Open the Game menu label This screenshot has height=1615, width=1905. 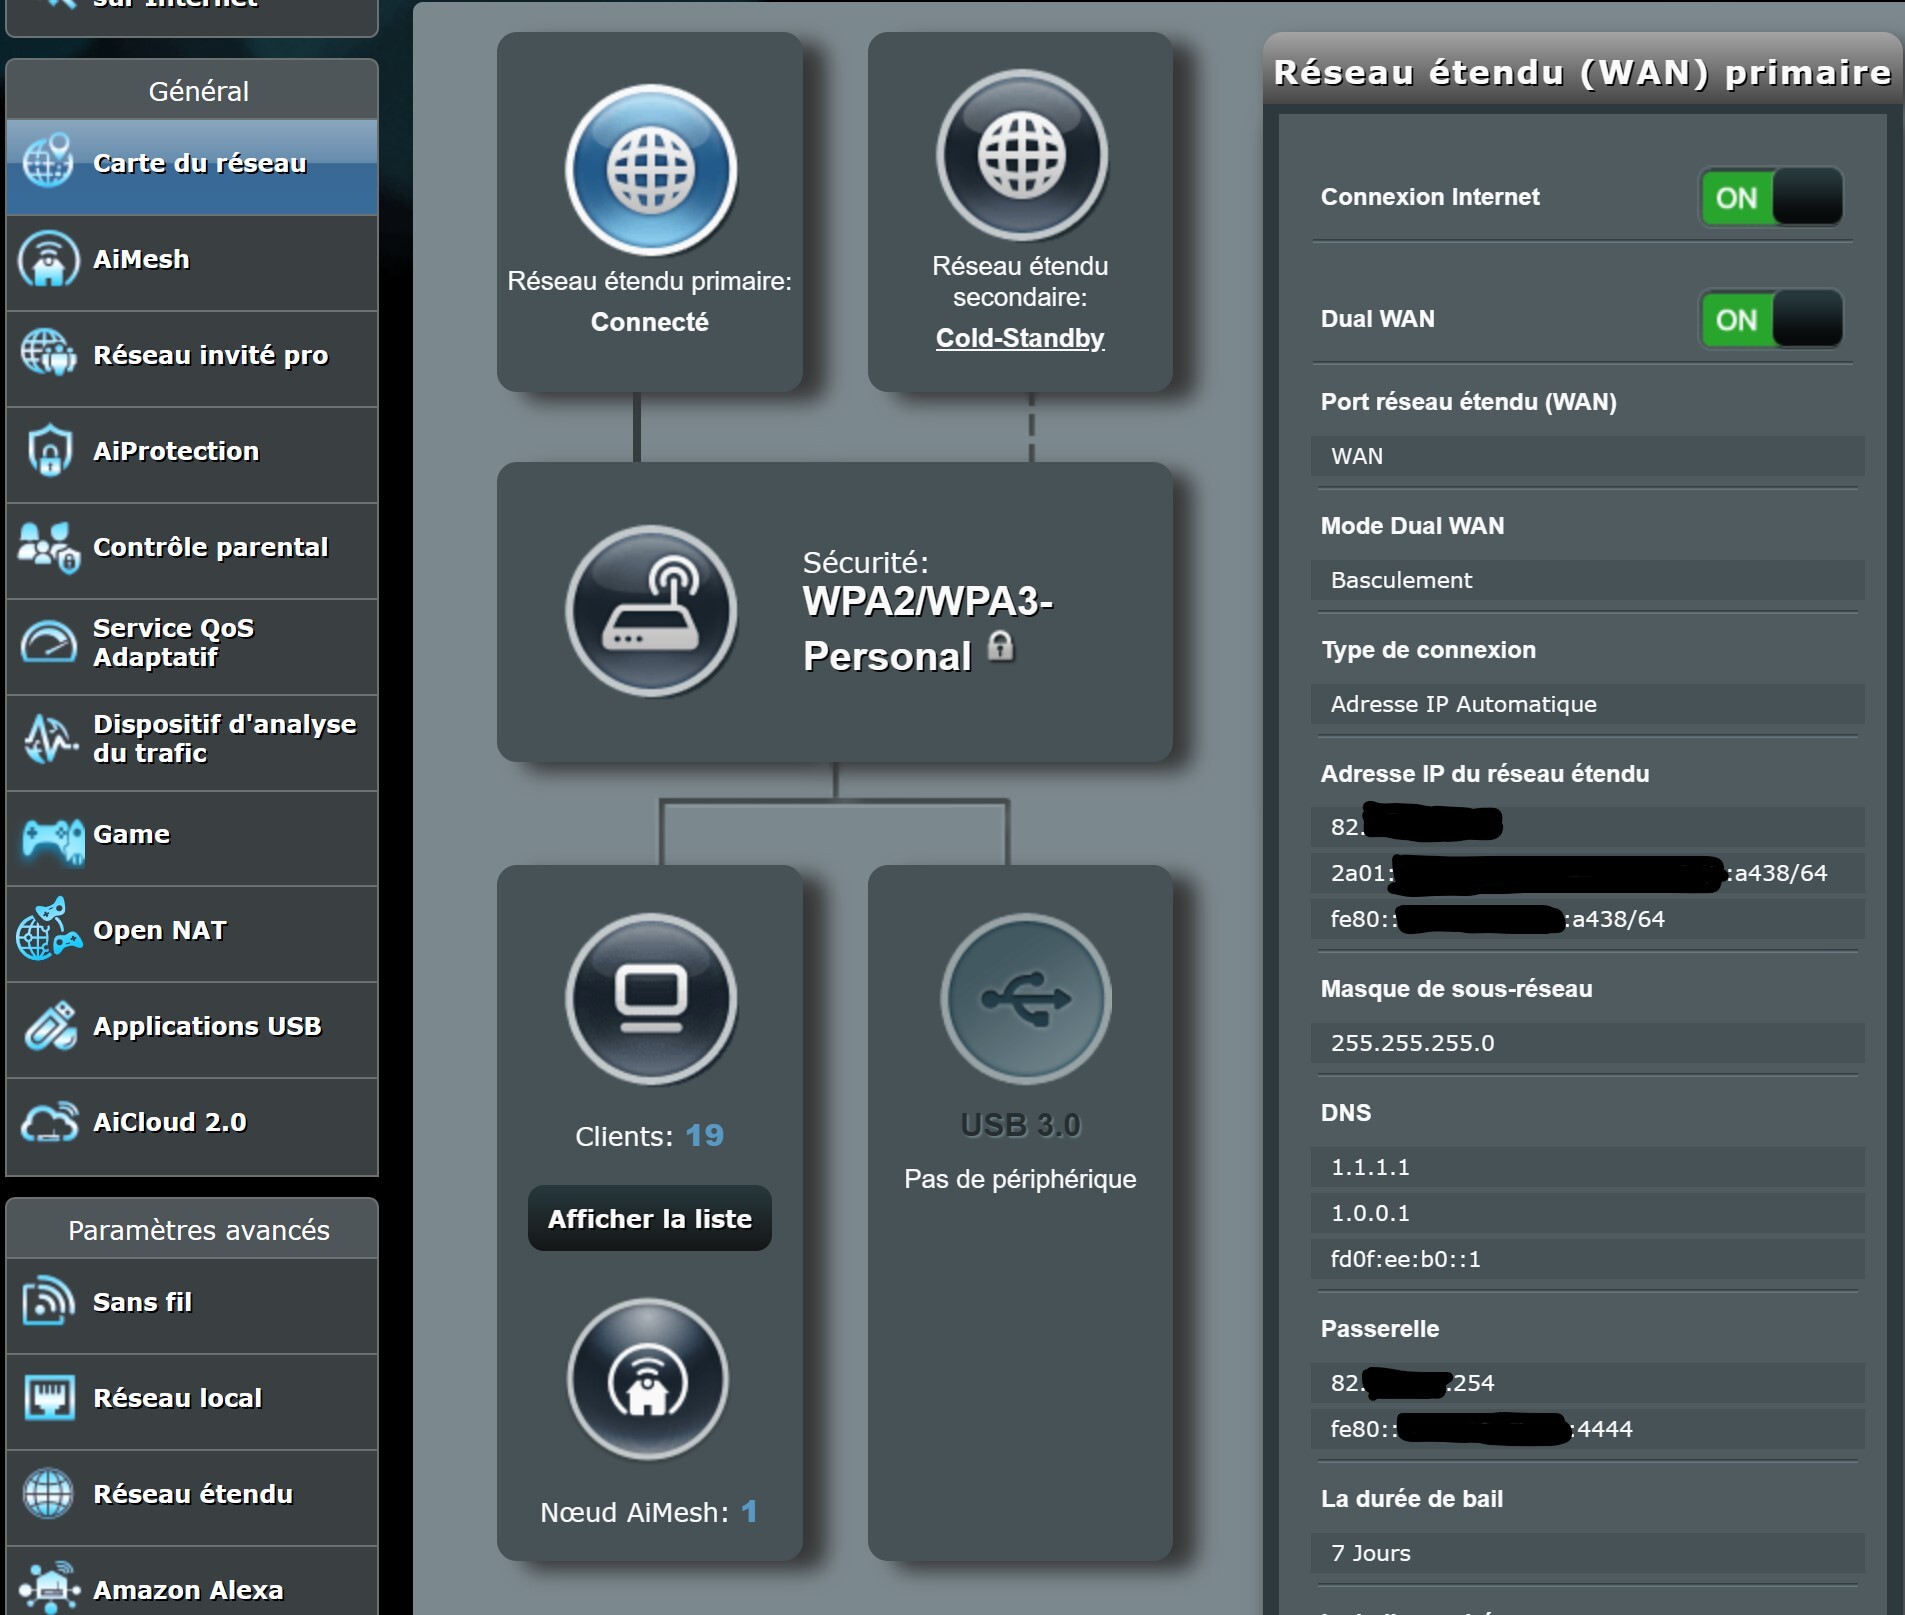(x=132, y=834)
